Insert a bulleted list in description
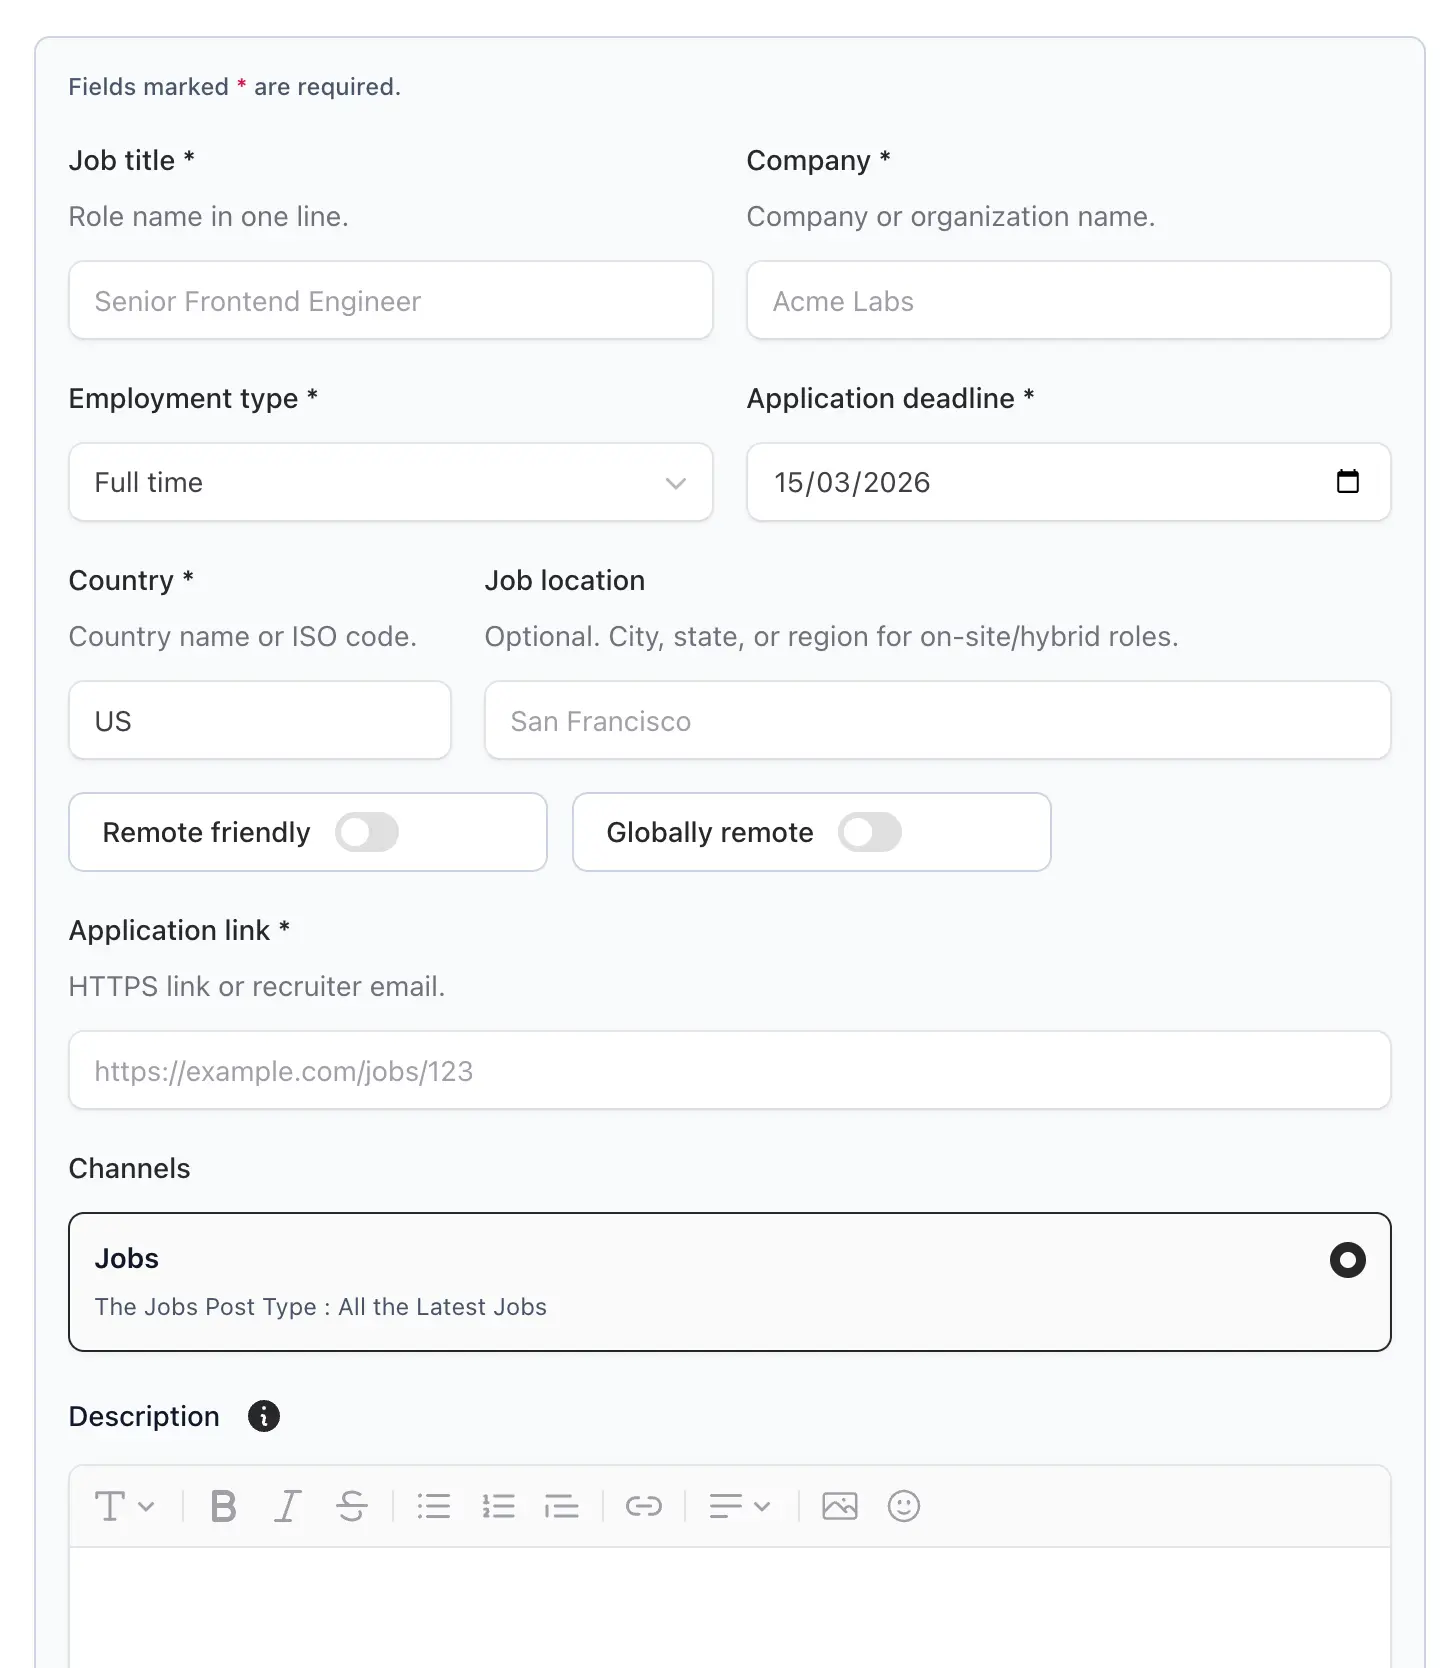1450x1668 pixels. click(434, 1506)
